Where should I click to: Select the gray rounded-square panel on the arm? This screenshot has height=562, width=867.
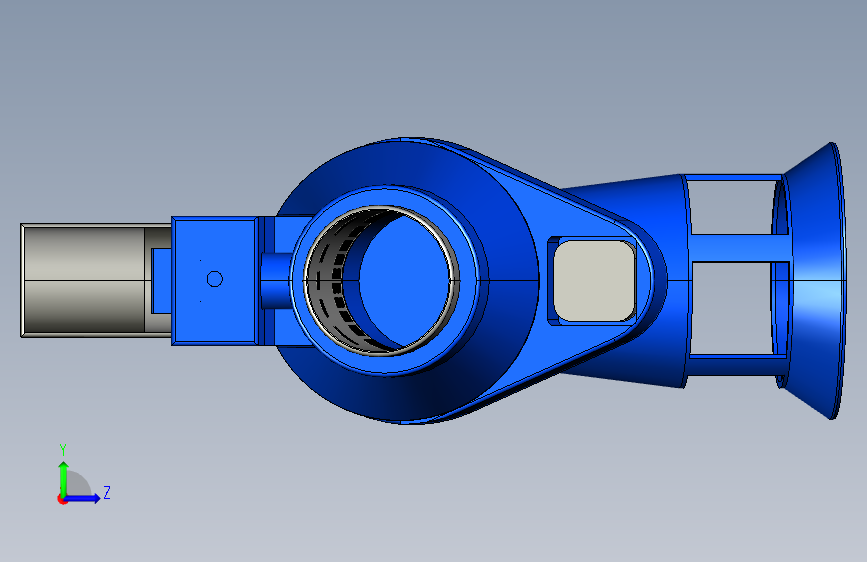[594, 280]
